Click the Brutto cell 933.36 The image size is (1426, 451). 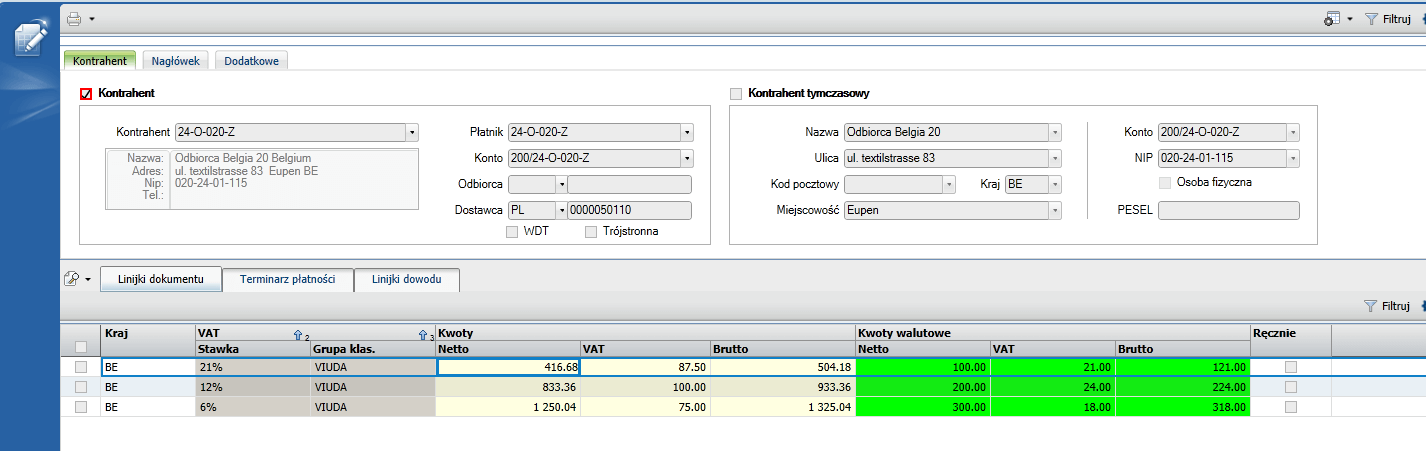(783, 387)
